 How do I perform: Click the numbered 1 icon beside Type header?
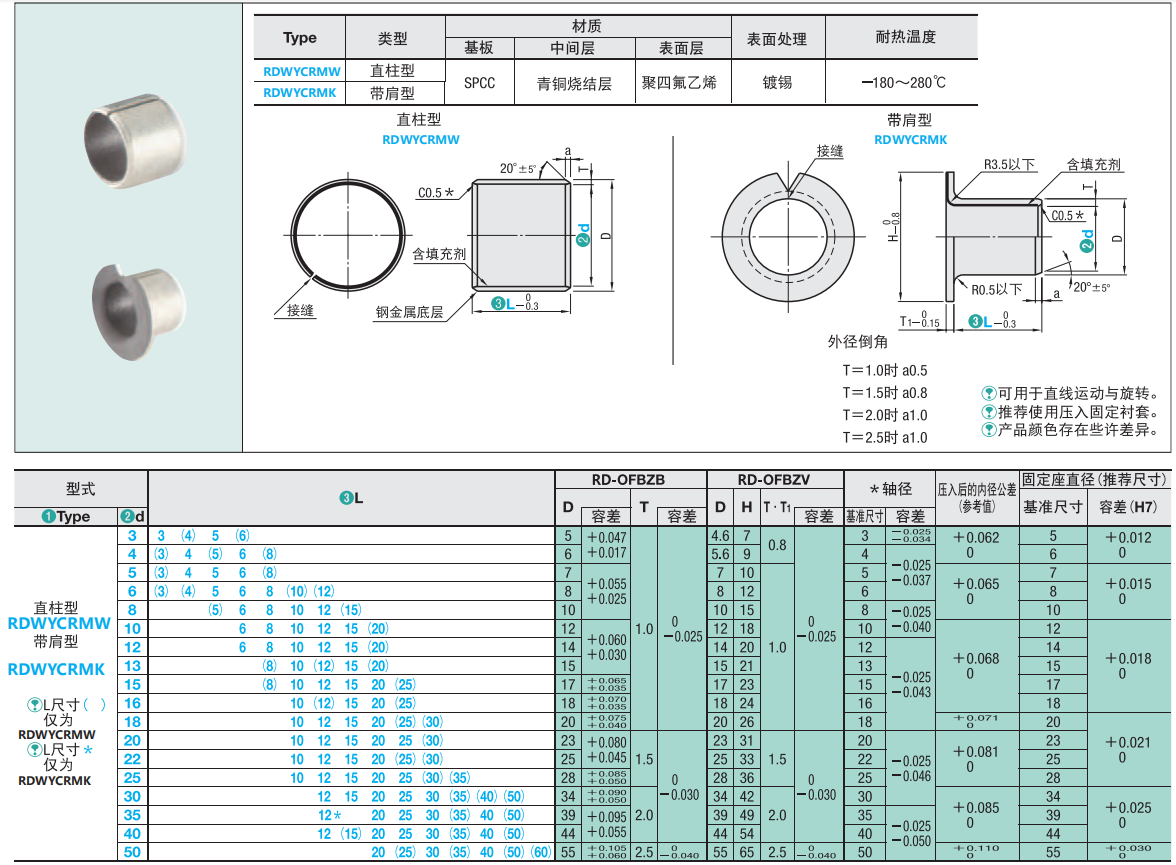pyautogui.click(x=48, y=517)
